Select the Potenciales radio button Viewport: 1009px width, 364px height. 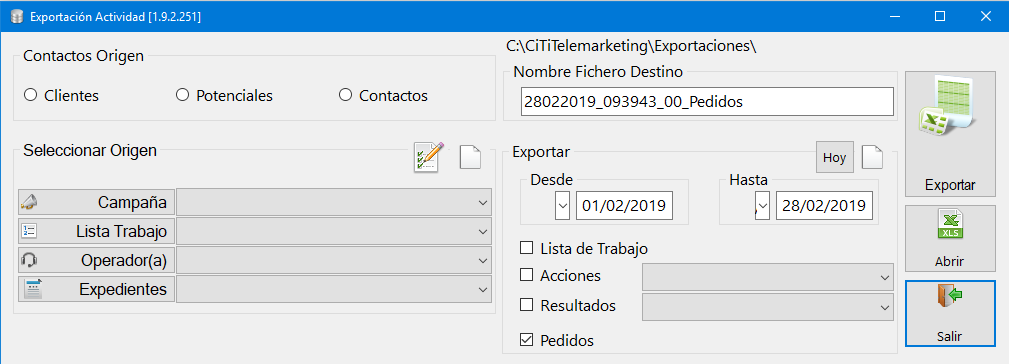click(x=182, y=95)
